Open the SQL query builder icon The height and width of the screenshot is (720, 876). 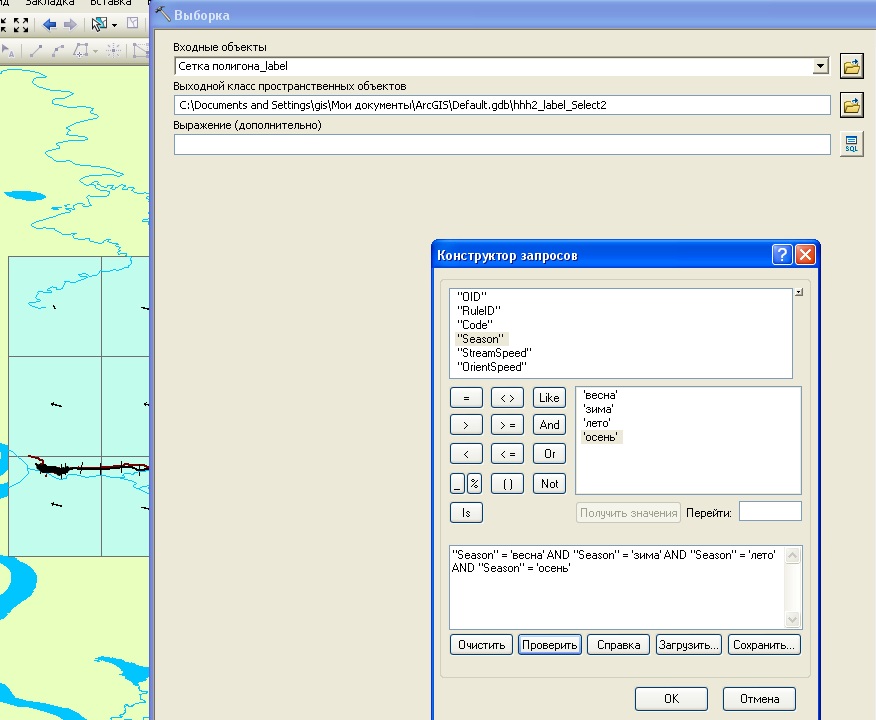(x=851, y=144)
